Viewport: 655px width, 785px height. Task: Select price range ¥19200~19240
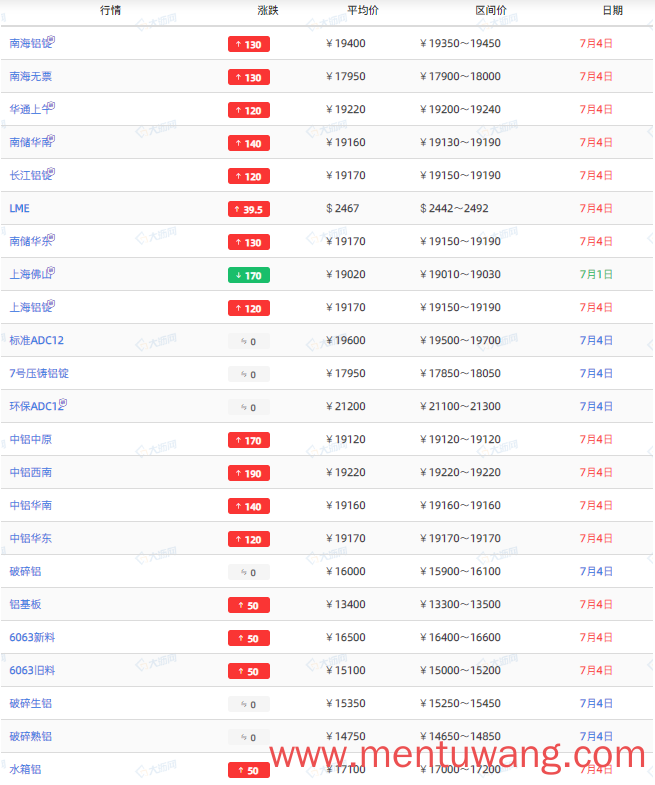(461, 110)
